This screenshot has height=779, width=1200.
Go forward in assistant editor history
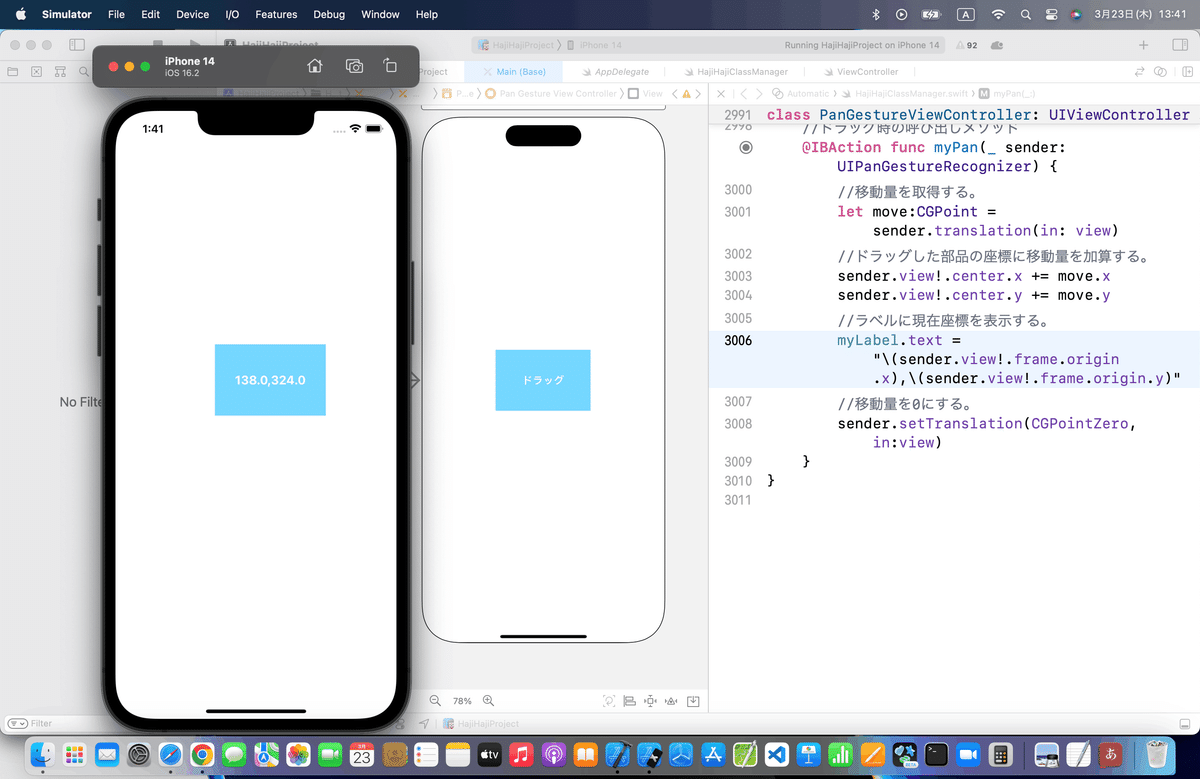coord(759,93)
